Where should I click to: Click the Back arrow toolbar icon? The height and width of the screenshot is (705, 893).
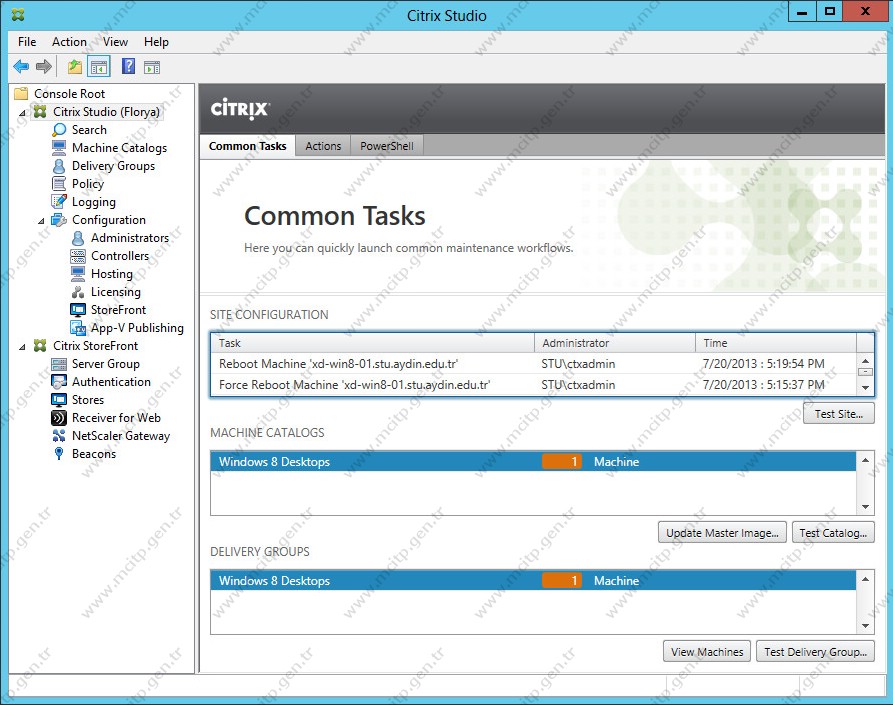click(21, 67)
